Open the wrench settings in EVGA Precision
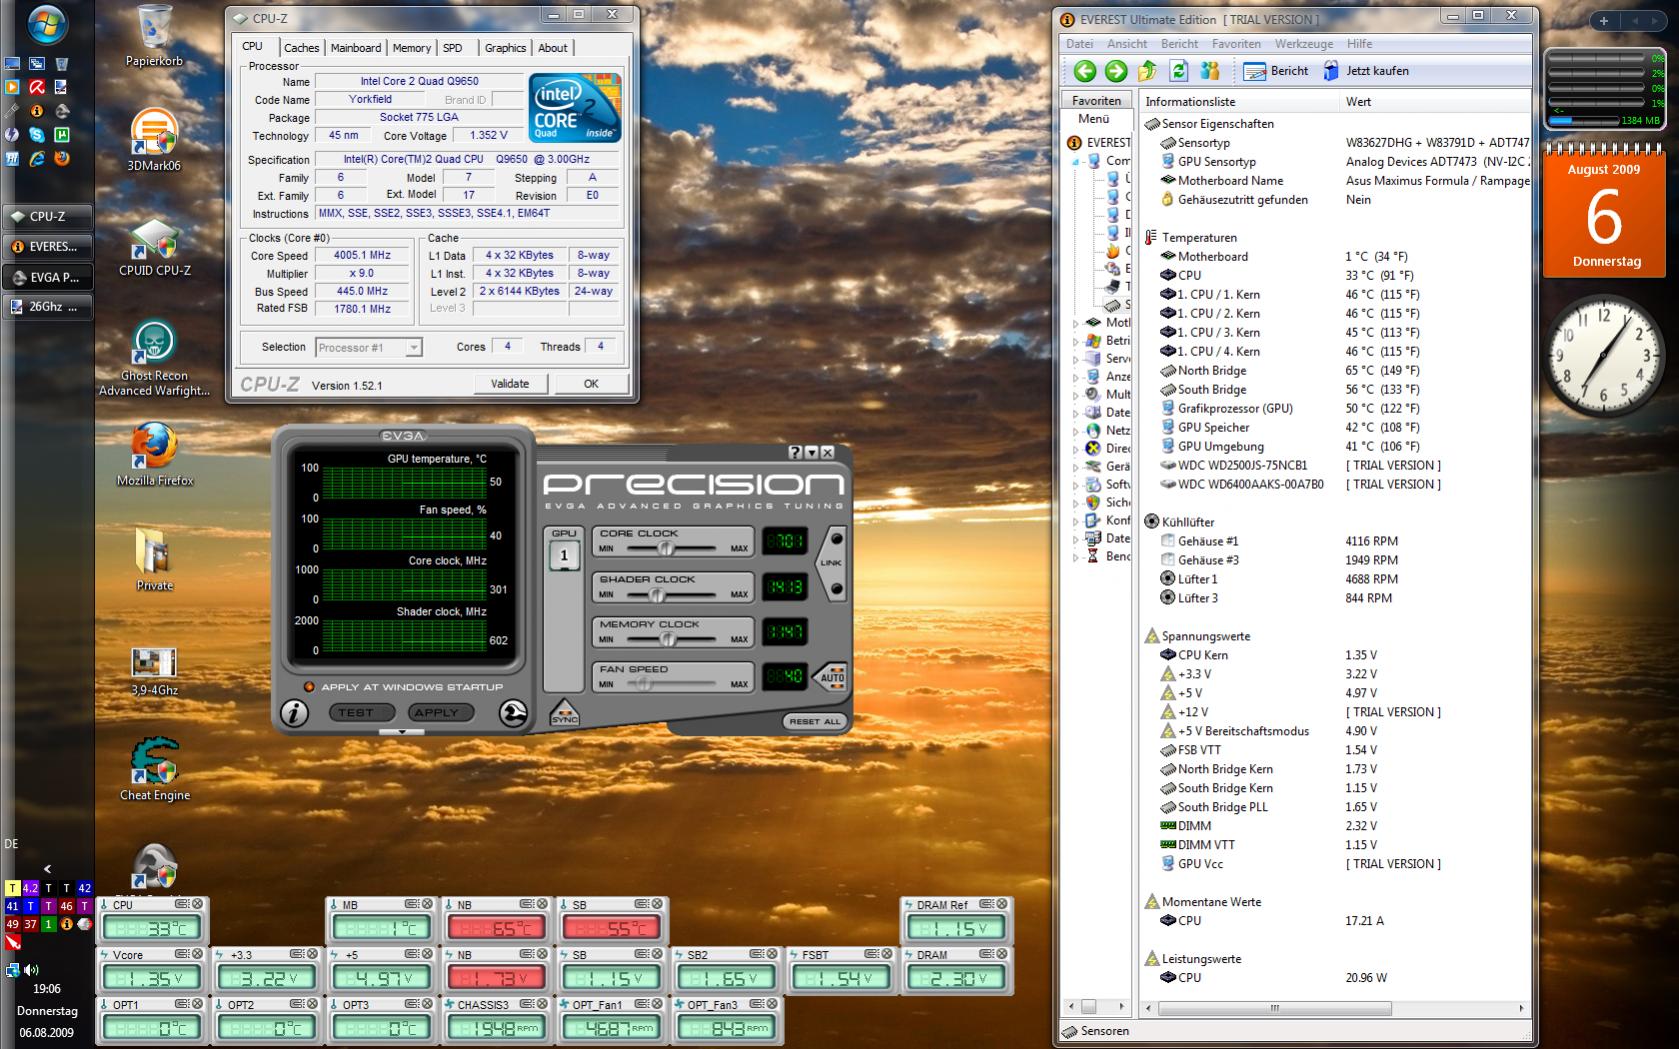The image size is (1679, 1049). tap(514, 712)
